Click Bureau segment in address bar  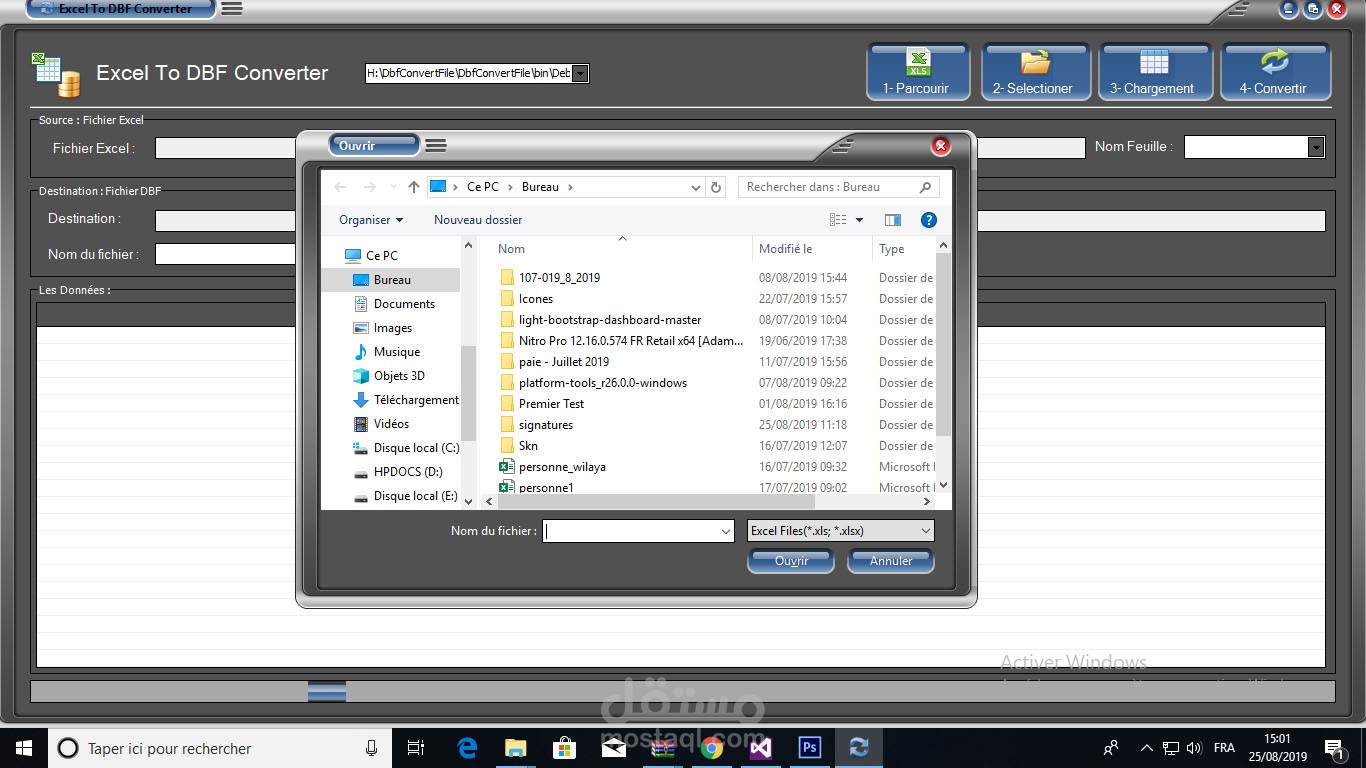click(x=540, y=187)
